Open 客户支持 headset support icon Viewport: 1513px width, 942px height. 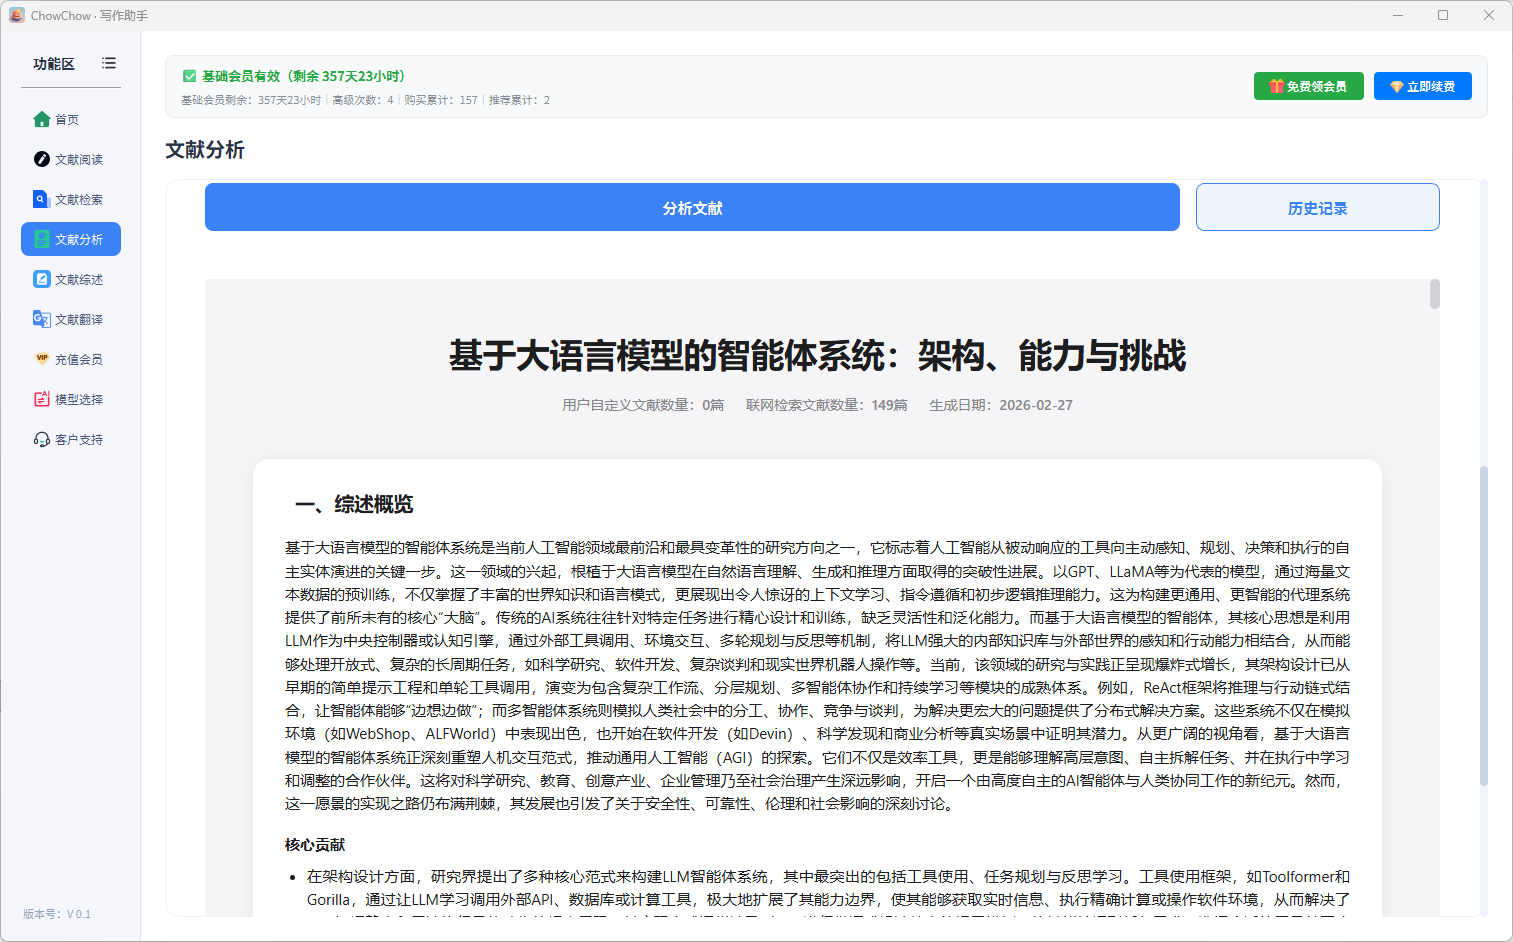(40, 439)
